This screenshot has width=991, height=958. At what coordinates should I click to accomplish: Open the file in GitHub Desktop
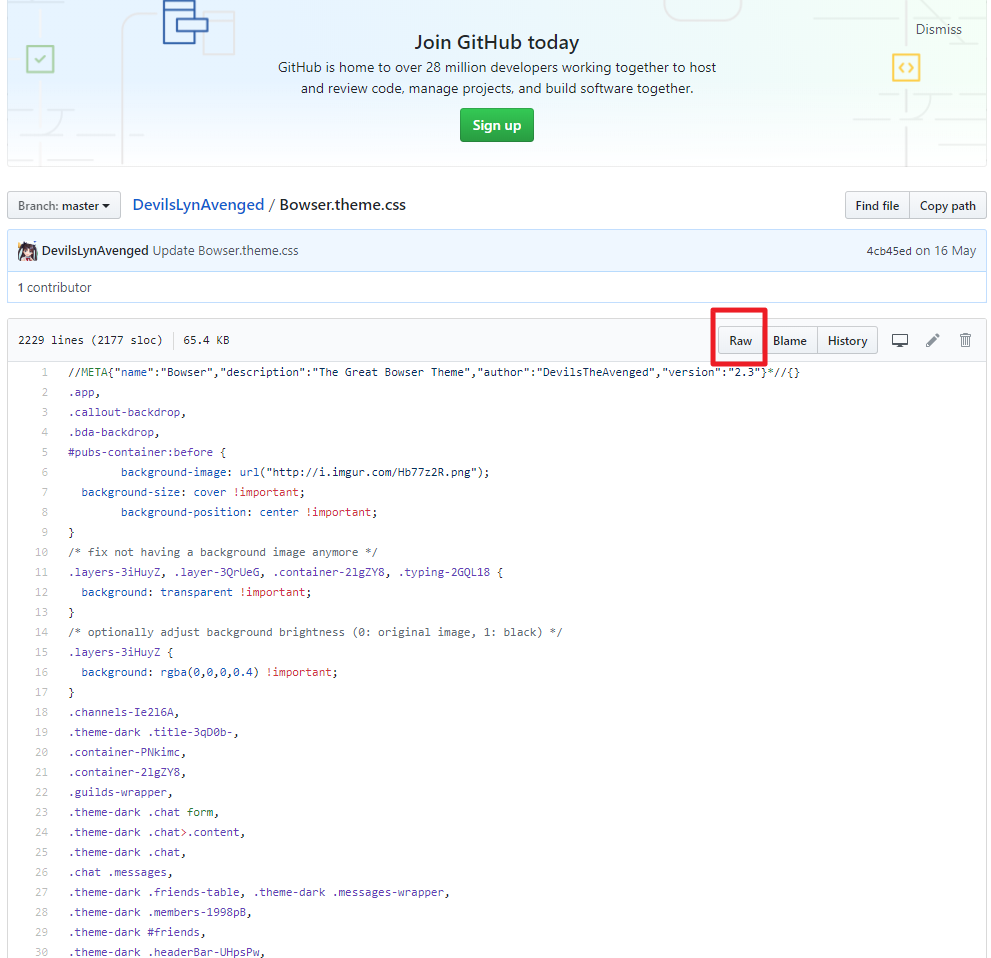(899, 340)
